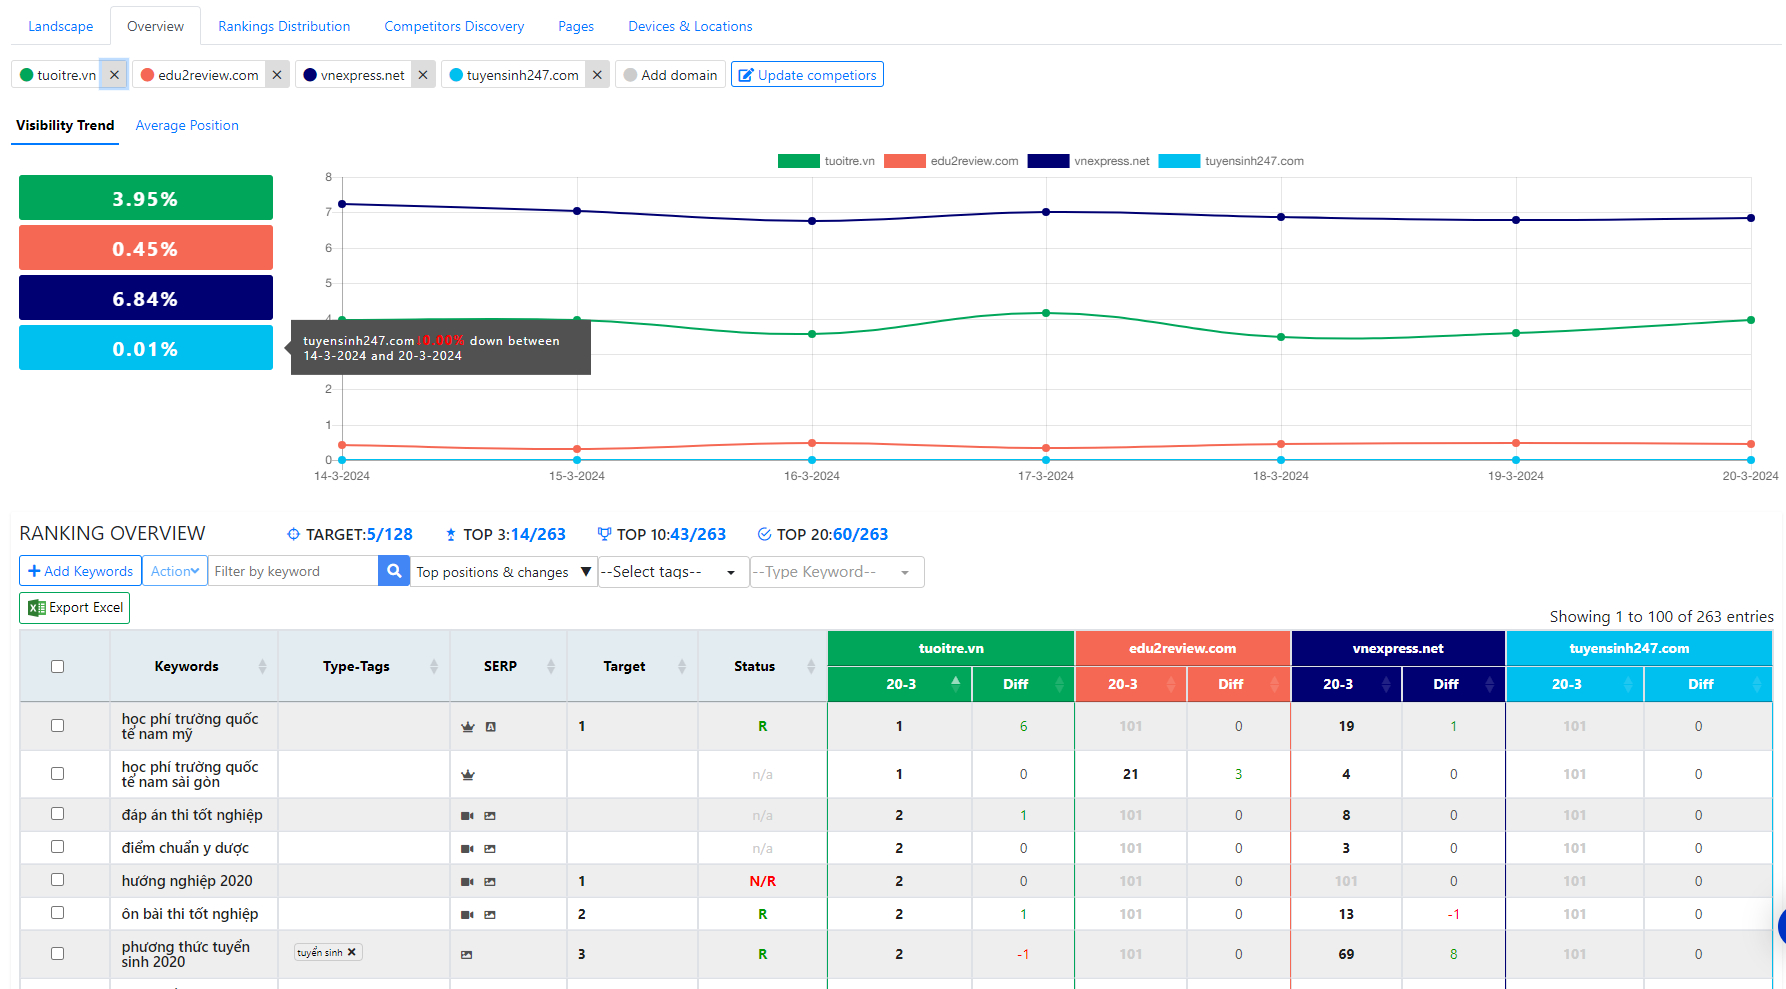Click the navy 6.84% visibility box
The image size is (1786, 989).
coord(146,298)
